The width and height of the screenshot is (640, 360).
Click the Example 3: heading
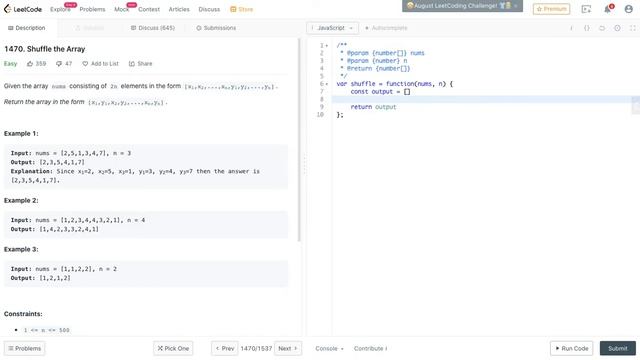[x=21, y=249]
